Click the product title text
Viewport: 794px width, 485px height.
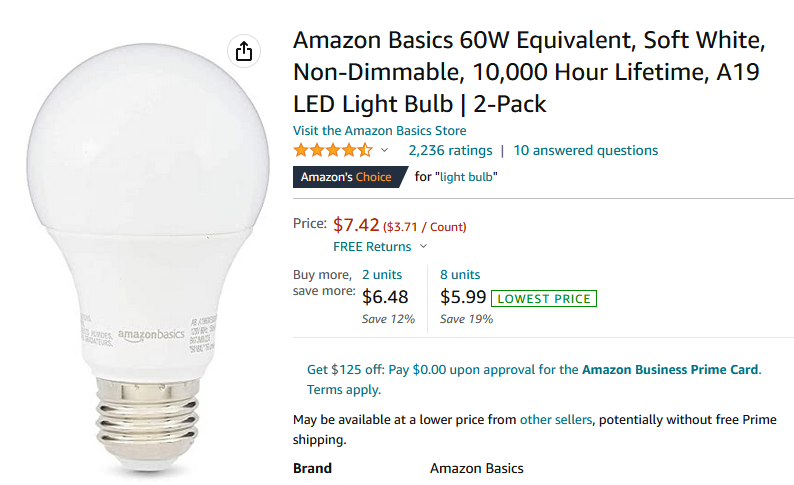[x=530, y=72]
